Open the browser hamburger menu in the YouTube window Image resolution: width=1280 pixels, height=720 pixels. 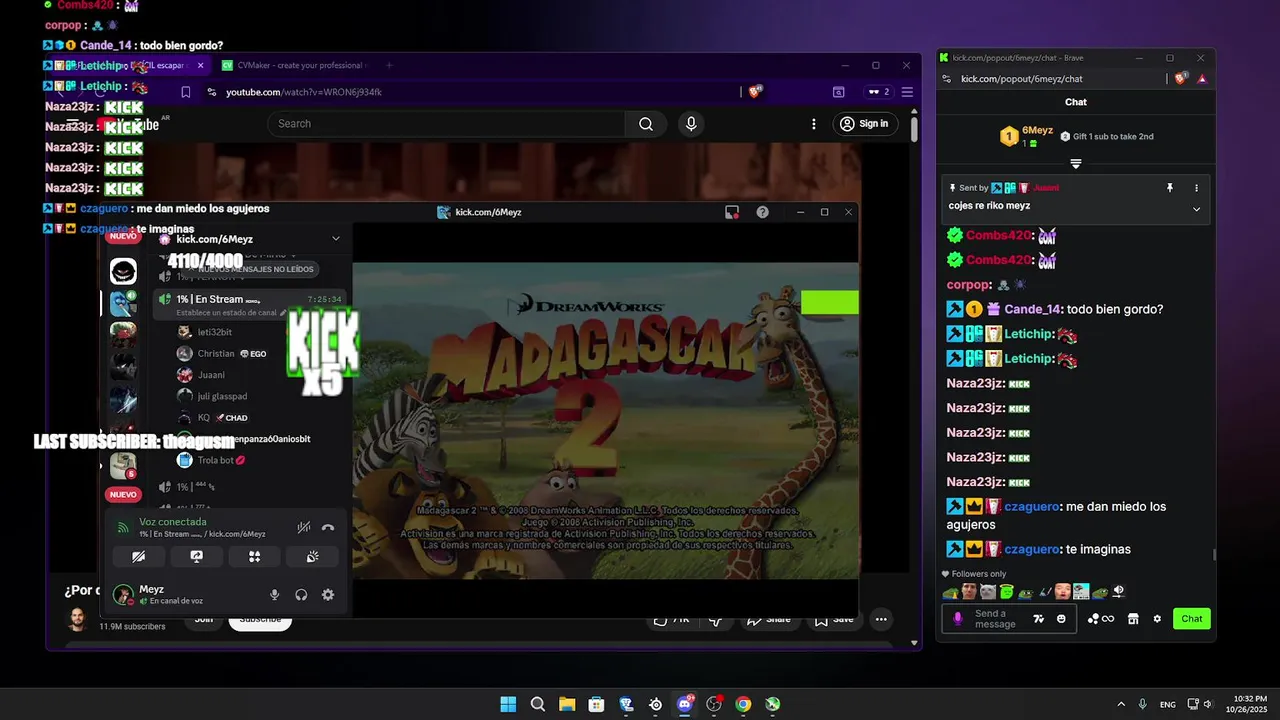(x=907, y=92)
